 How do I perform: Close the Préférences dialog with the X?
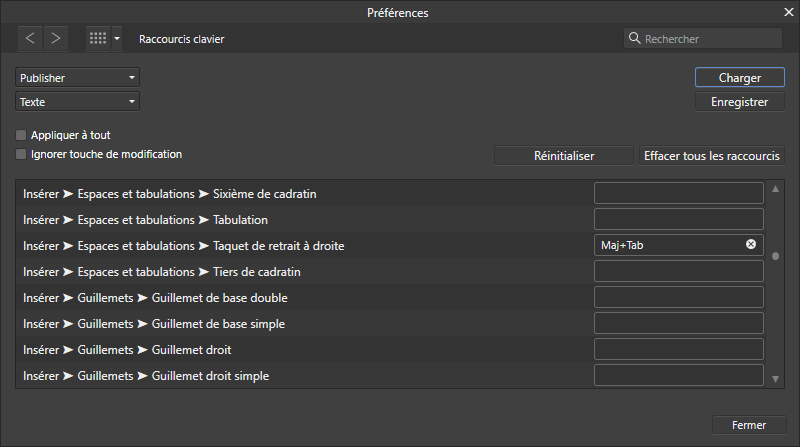(x=789, y=12)
